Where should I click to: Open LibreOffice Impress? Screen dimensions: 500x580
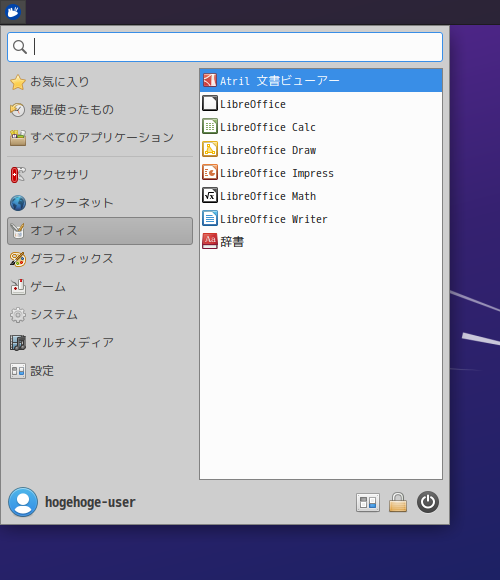coord(321,173)
